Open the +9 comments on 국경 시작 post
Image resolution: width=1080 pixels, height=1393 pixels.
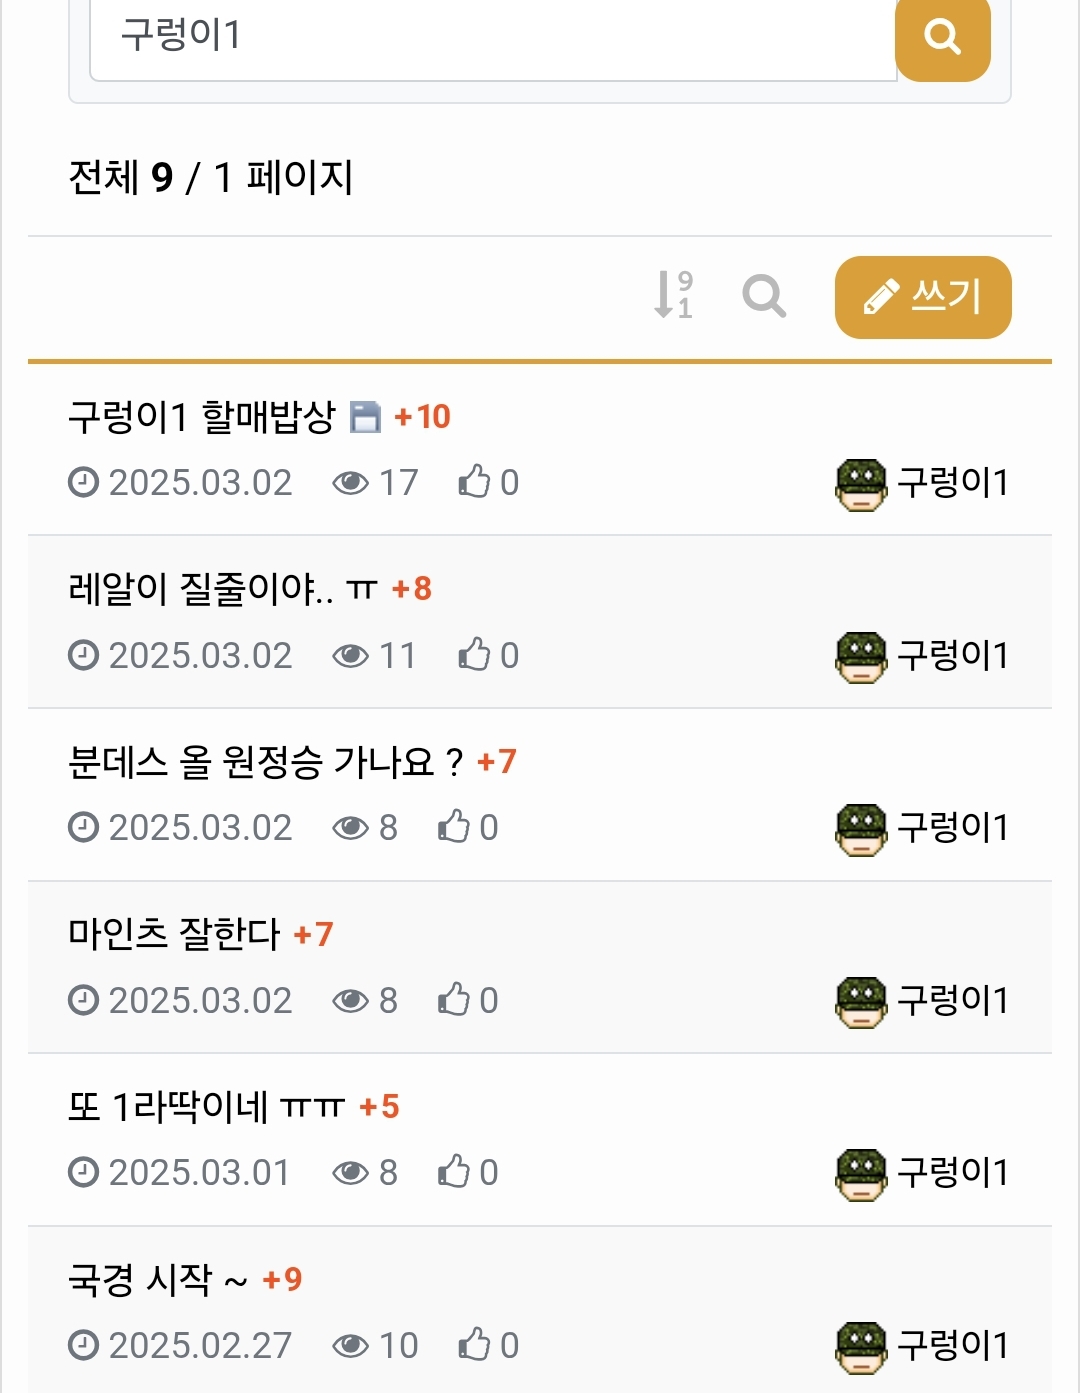click(282, 1279)
